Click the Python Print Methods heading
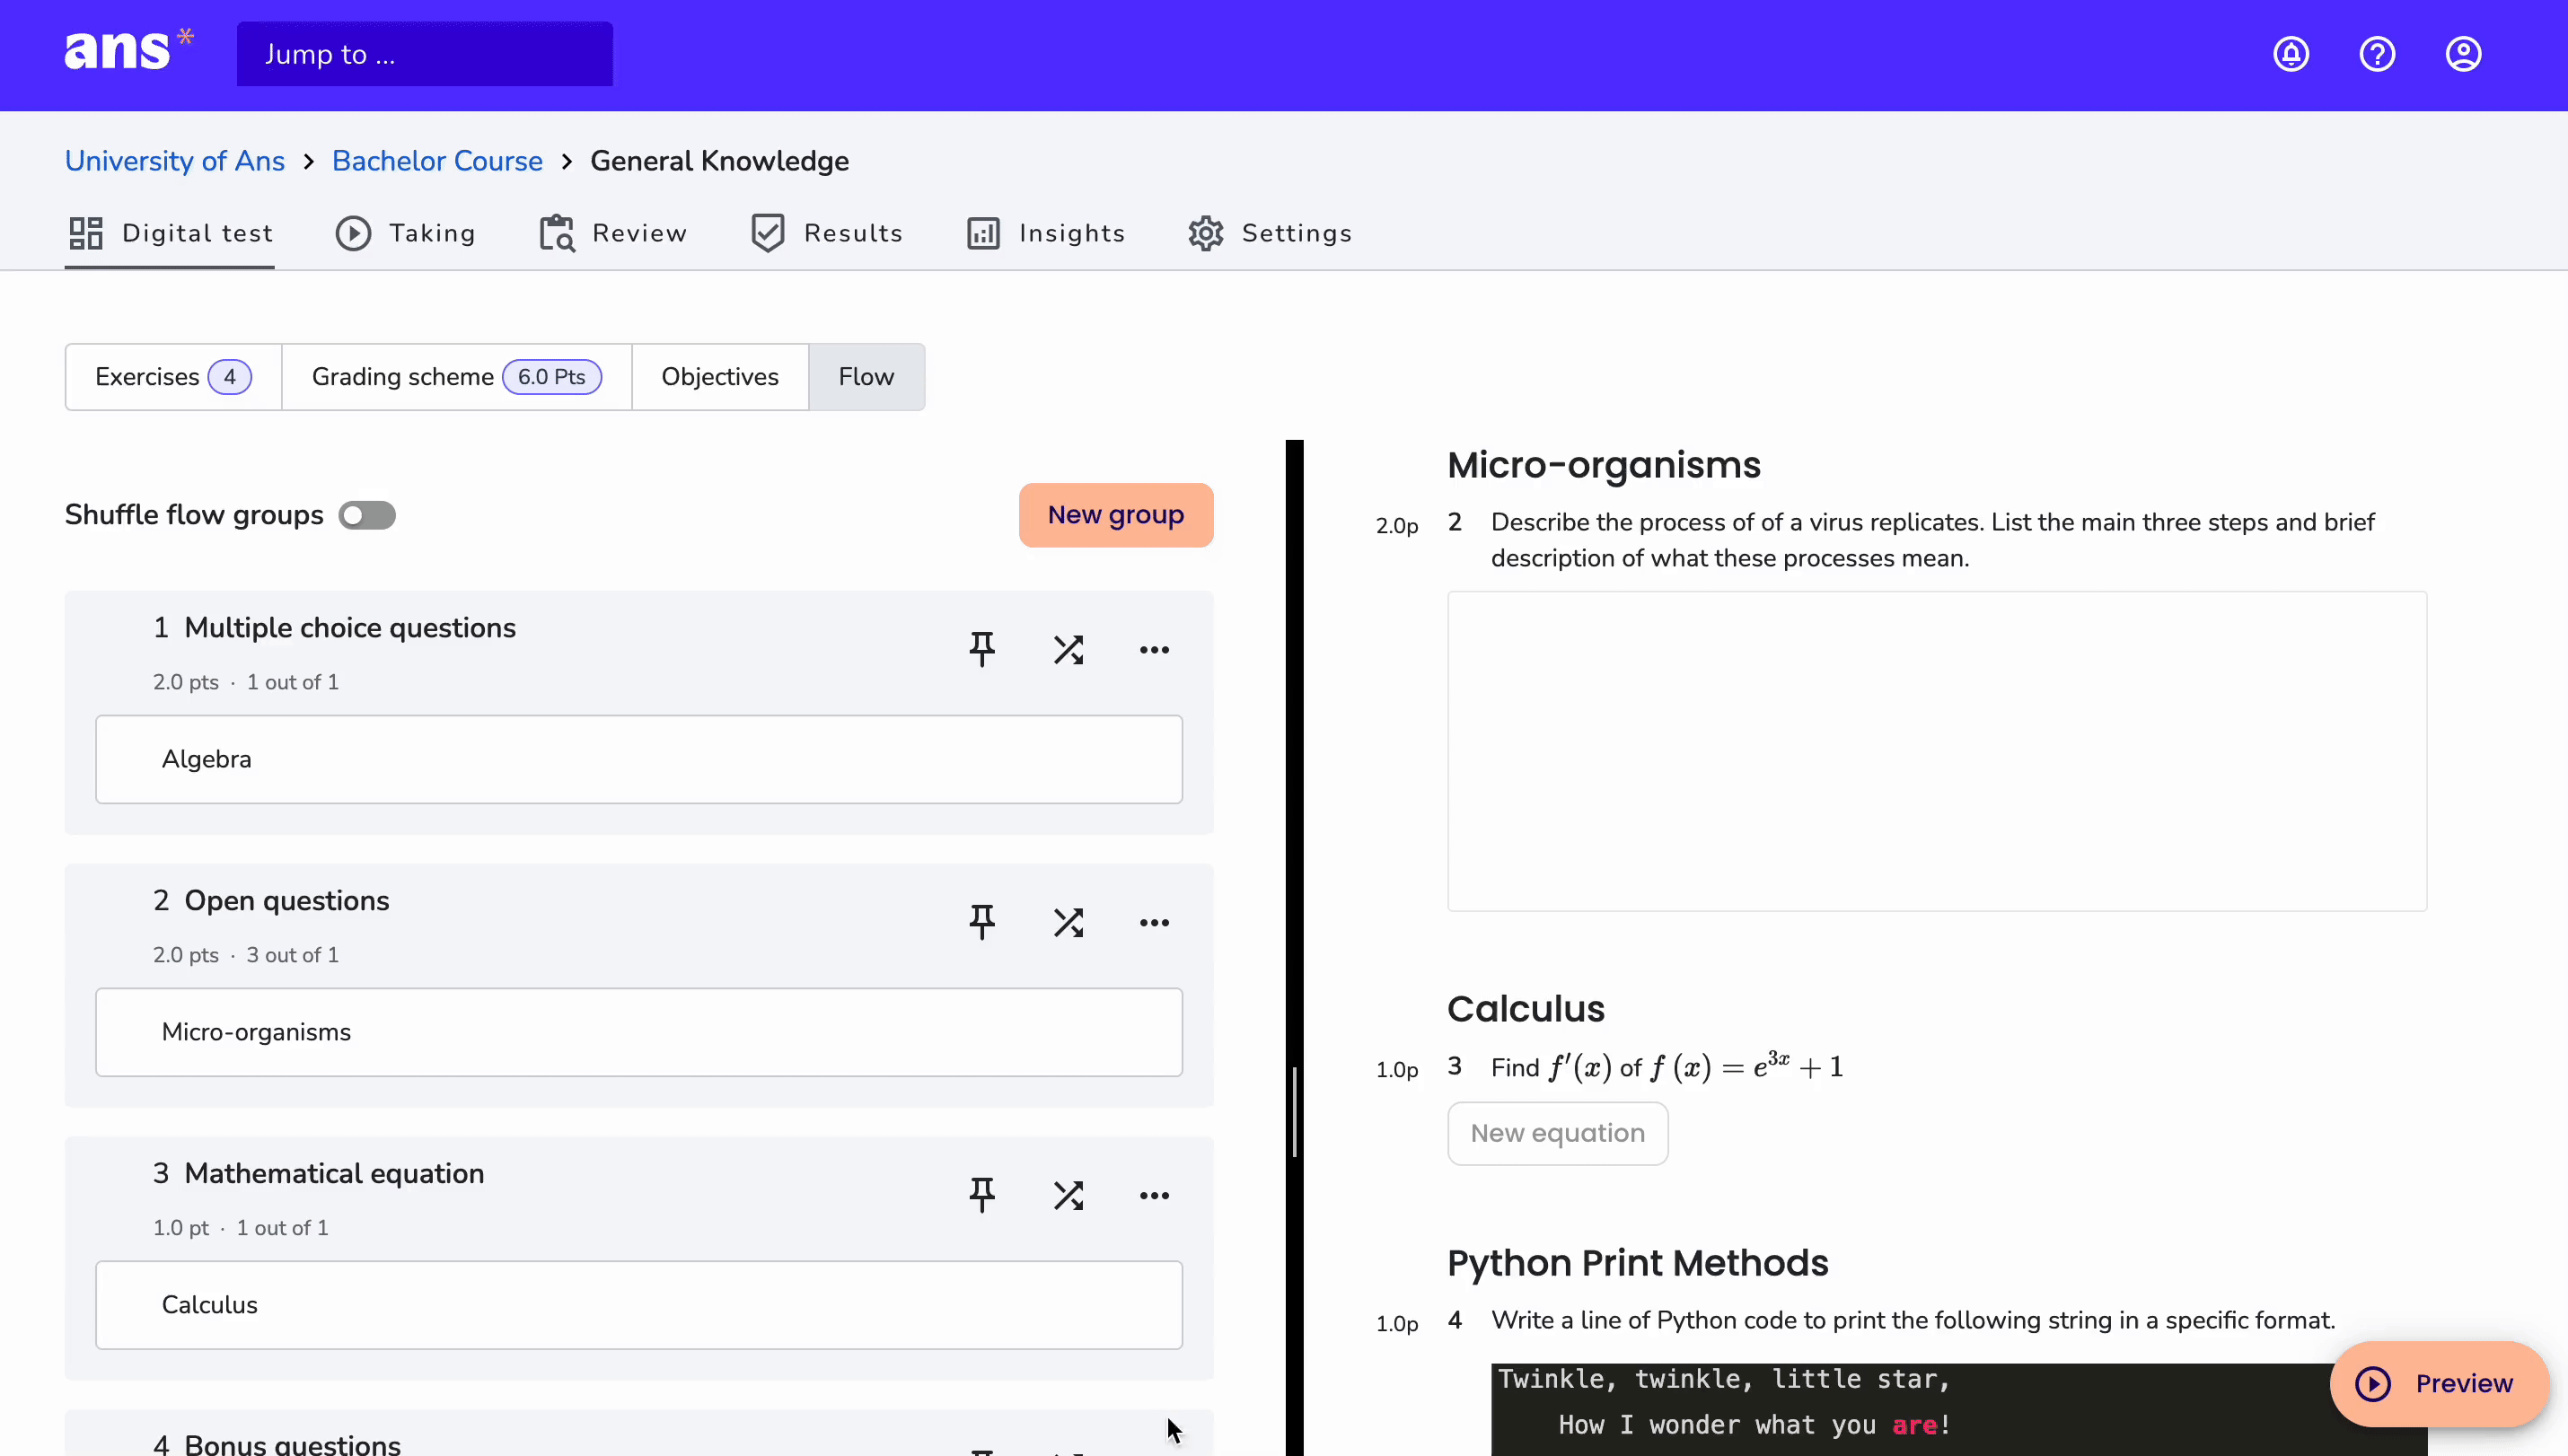The width and height of the screenshot is (2568, 1456). point(1637,1263)
